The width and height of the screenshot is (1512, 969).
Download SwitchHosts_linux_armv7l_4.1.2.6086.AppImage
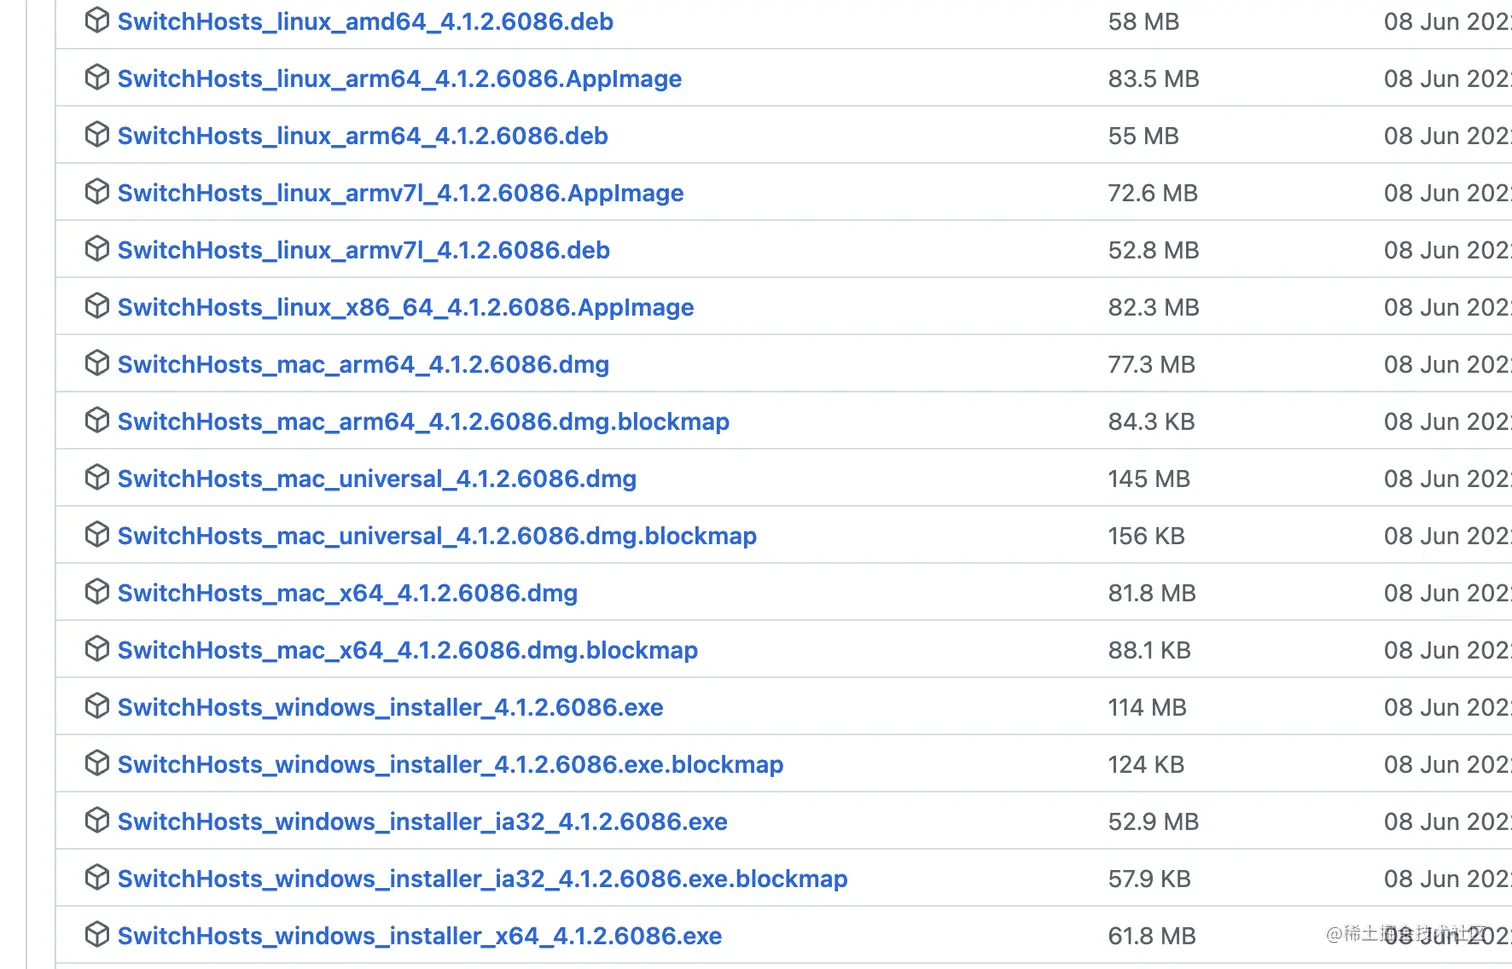click(400, 192)
